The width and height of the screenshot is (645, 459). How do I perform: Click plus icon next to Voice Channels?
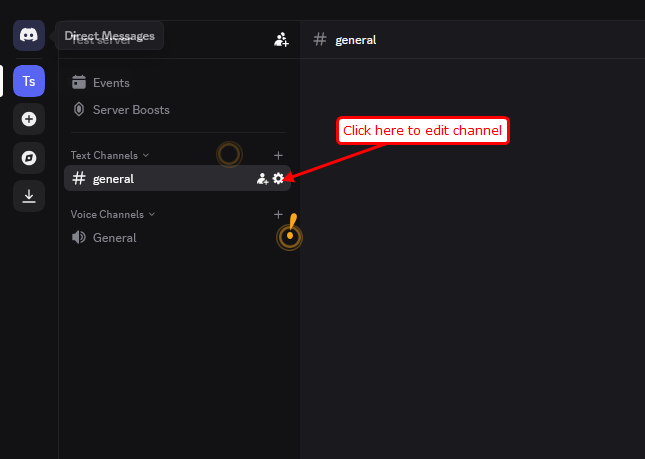278,214
